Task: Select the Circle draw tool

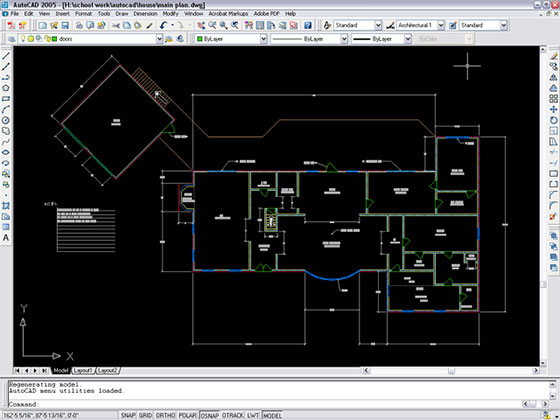Action: point(6,120)
